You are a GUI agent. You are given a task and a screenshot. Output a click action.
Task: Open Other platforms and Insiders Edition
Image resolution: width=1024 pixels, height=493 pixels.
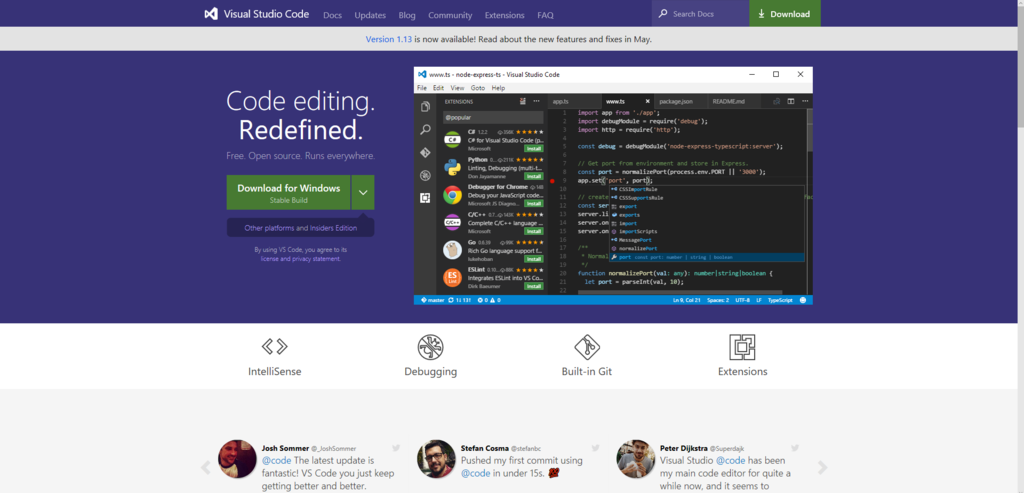300,228
